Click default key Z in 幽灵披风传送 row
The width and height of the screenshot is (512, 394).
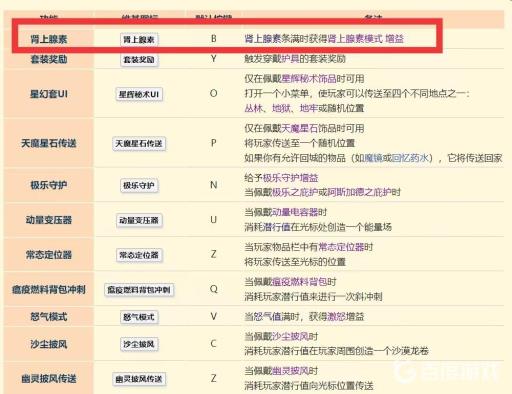(x=214, y=378)
